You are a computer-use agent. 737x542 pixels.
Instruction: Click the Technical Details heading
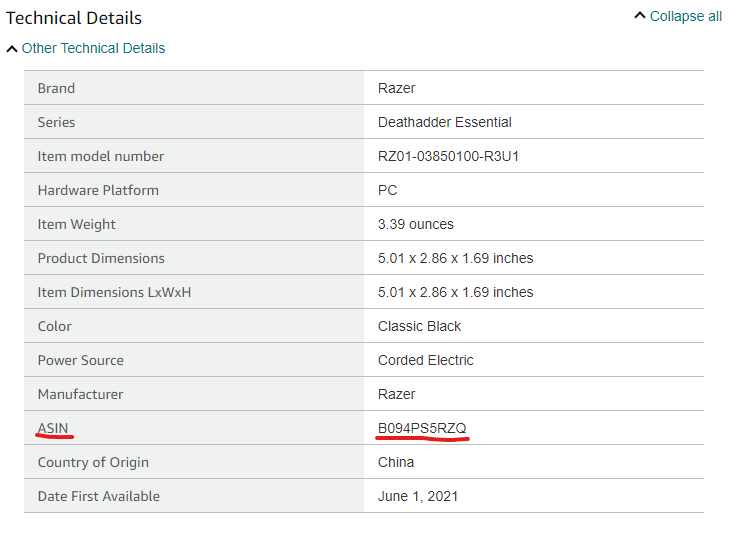pos(73,18)
